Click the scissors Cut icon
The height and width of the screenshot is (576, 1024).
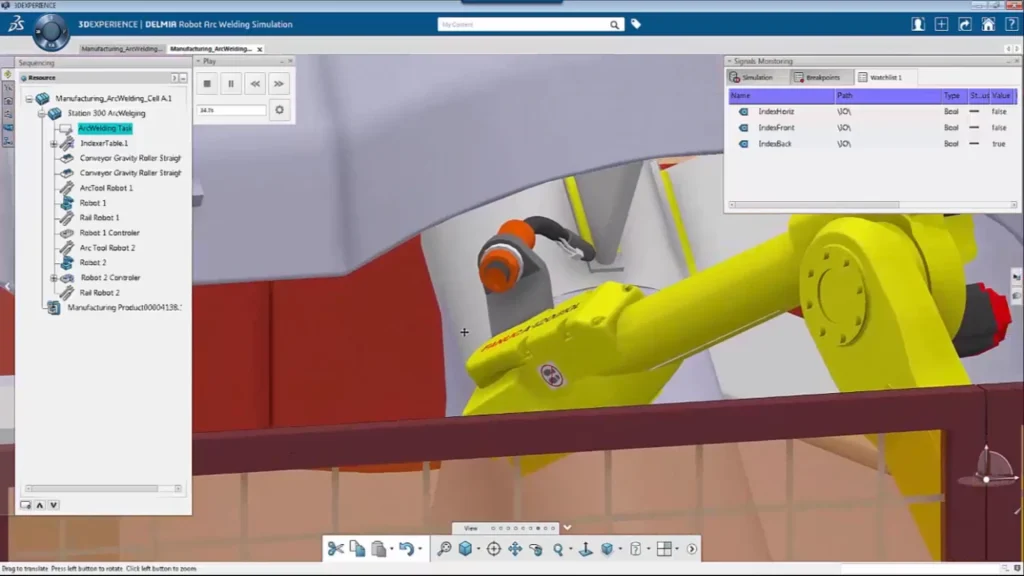pos(335,549)
